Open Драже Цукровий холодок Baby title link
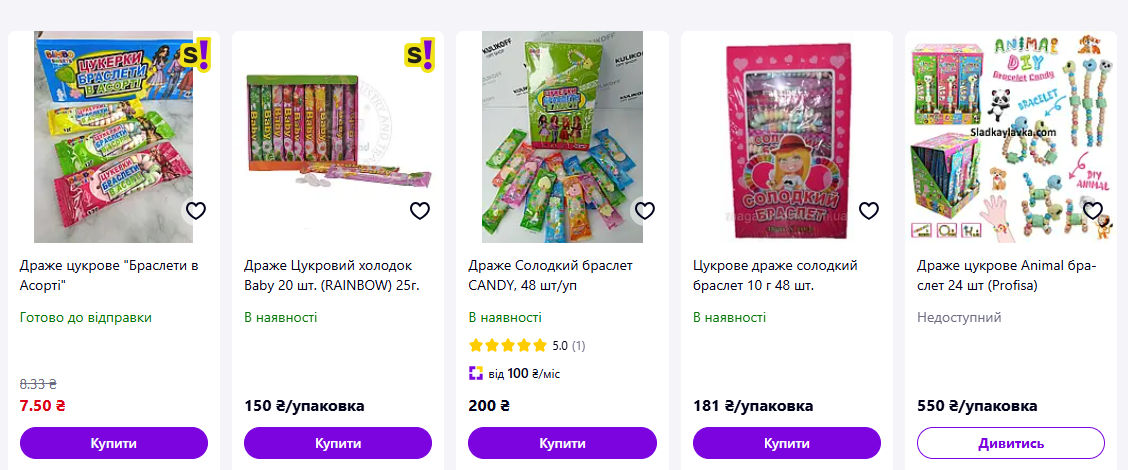The height and width of the screenshot is (470, 1128). pos(332,276)
